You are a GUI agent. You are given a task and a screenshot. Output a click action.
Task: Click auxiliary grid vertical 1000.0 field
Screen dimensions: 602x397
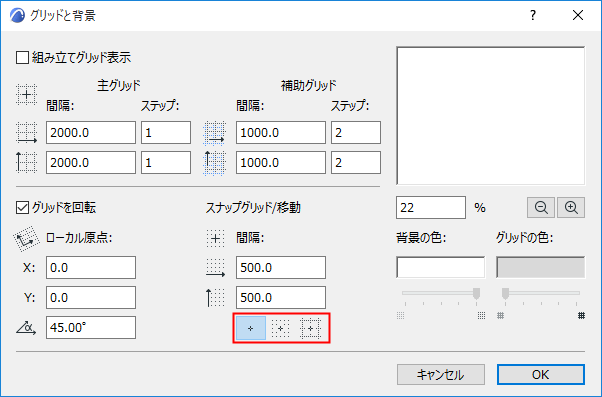(x=281, y=162)
